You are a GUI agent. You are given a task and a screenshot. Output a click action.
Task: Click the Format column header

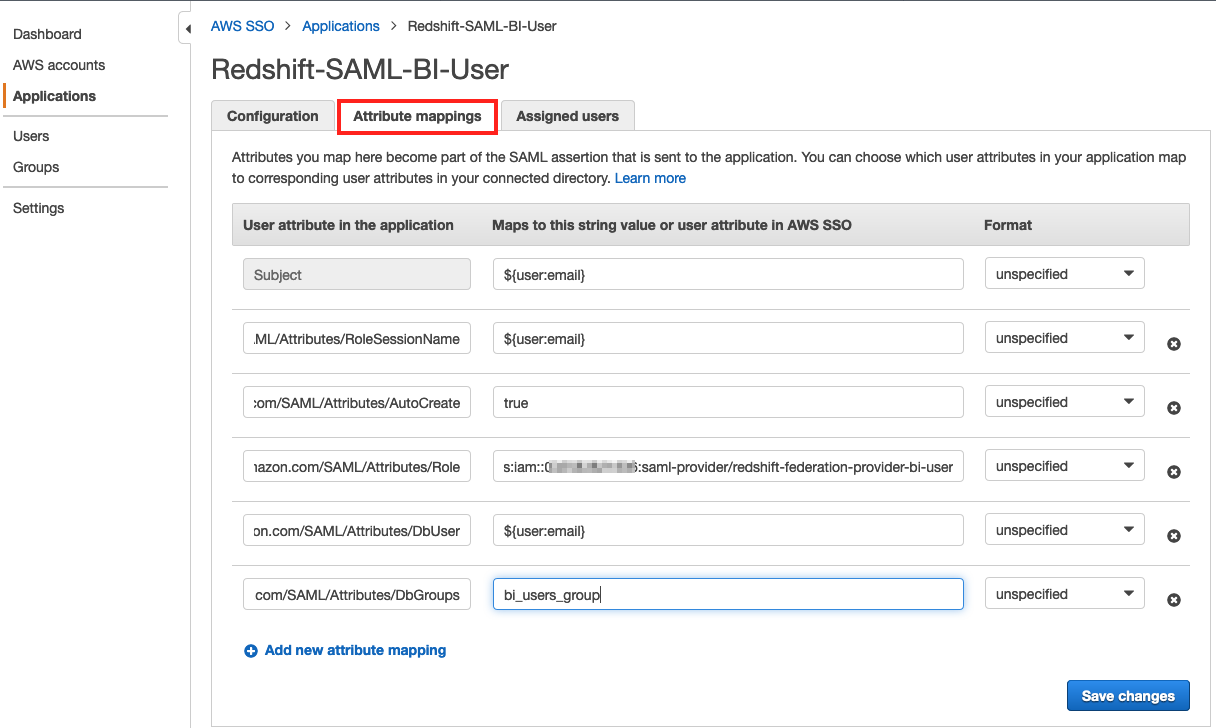click(1008, 225)
